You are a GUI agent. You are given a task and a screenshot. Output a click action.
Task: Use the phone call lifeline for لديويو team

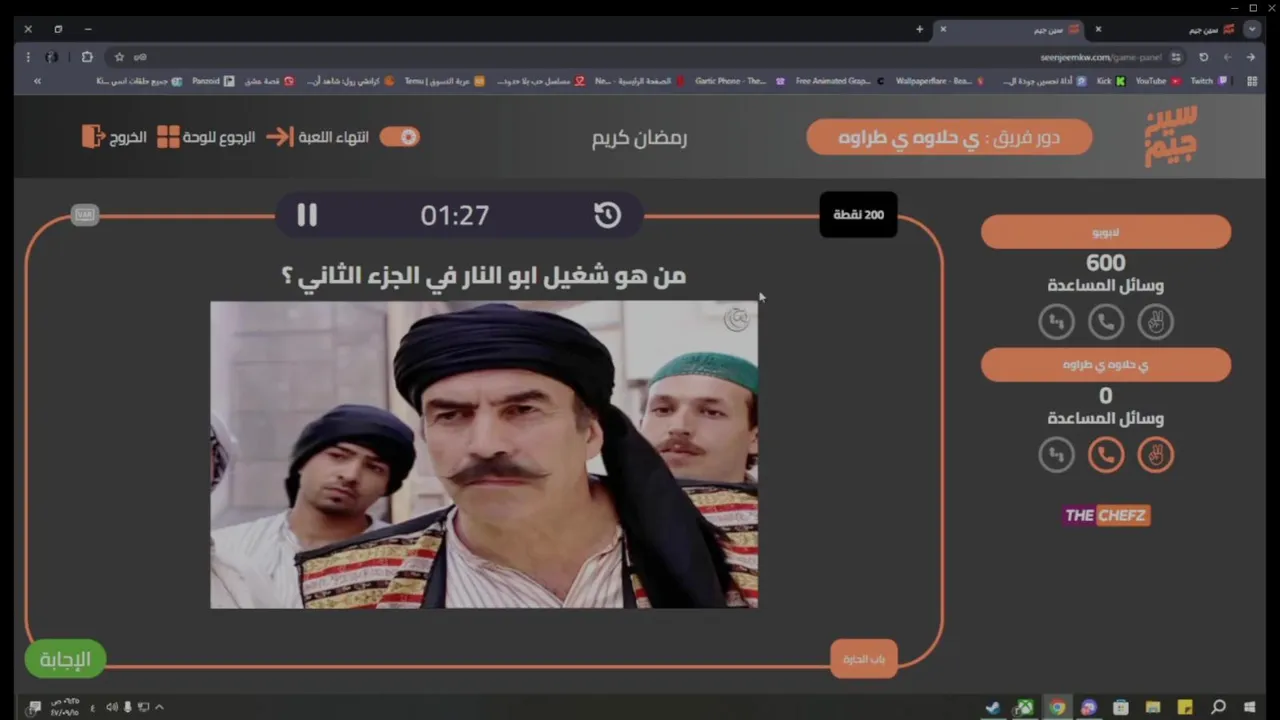[x=1105, y=322]
